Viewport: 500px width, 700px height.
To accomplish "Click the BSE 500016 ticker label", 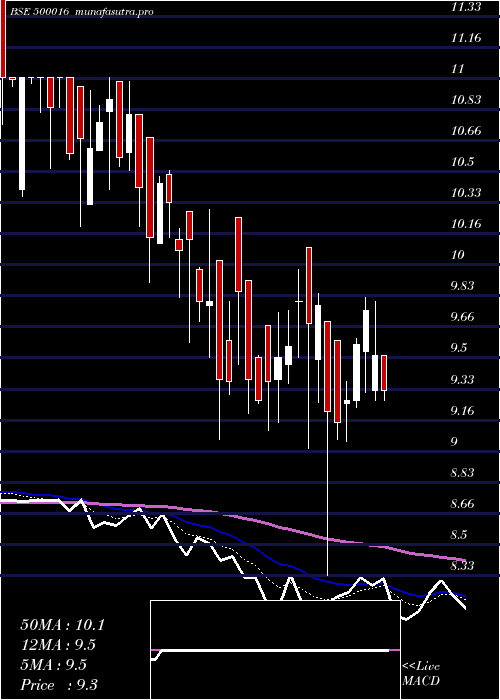I will coord(39,12).
